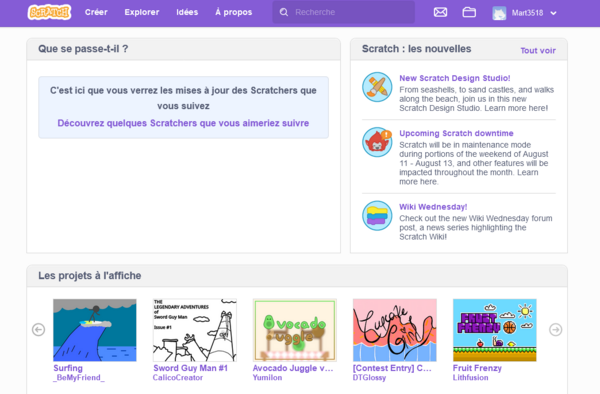Open the messages envelope icon
The image size is (600, 394).
(x=440, y=12)
